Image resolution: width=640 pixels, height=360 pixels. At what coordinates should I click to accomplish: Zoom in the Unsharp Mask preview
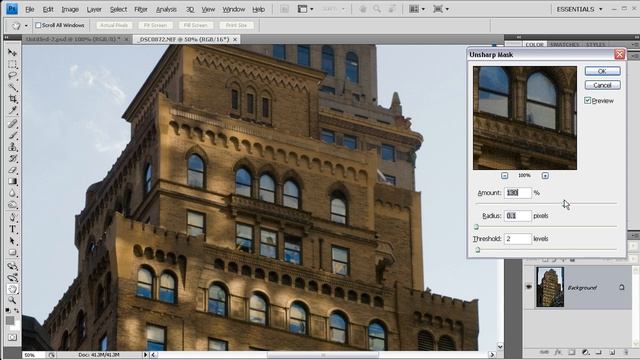click(545, 176)
